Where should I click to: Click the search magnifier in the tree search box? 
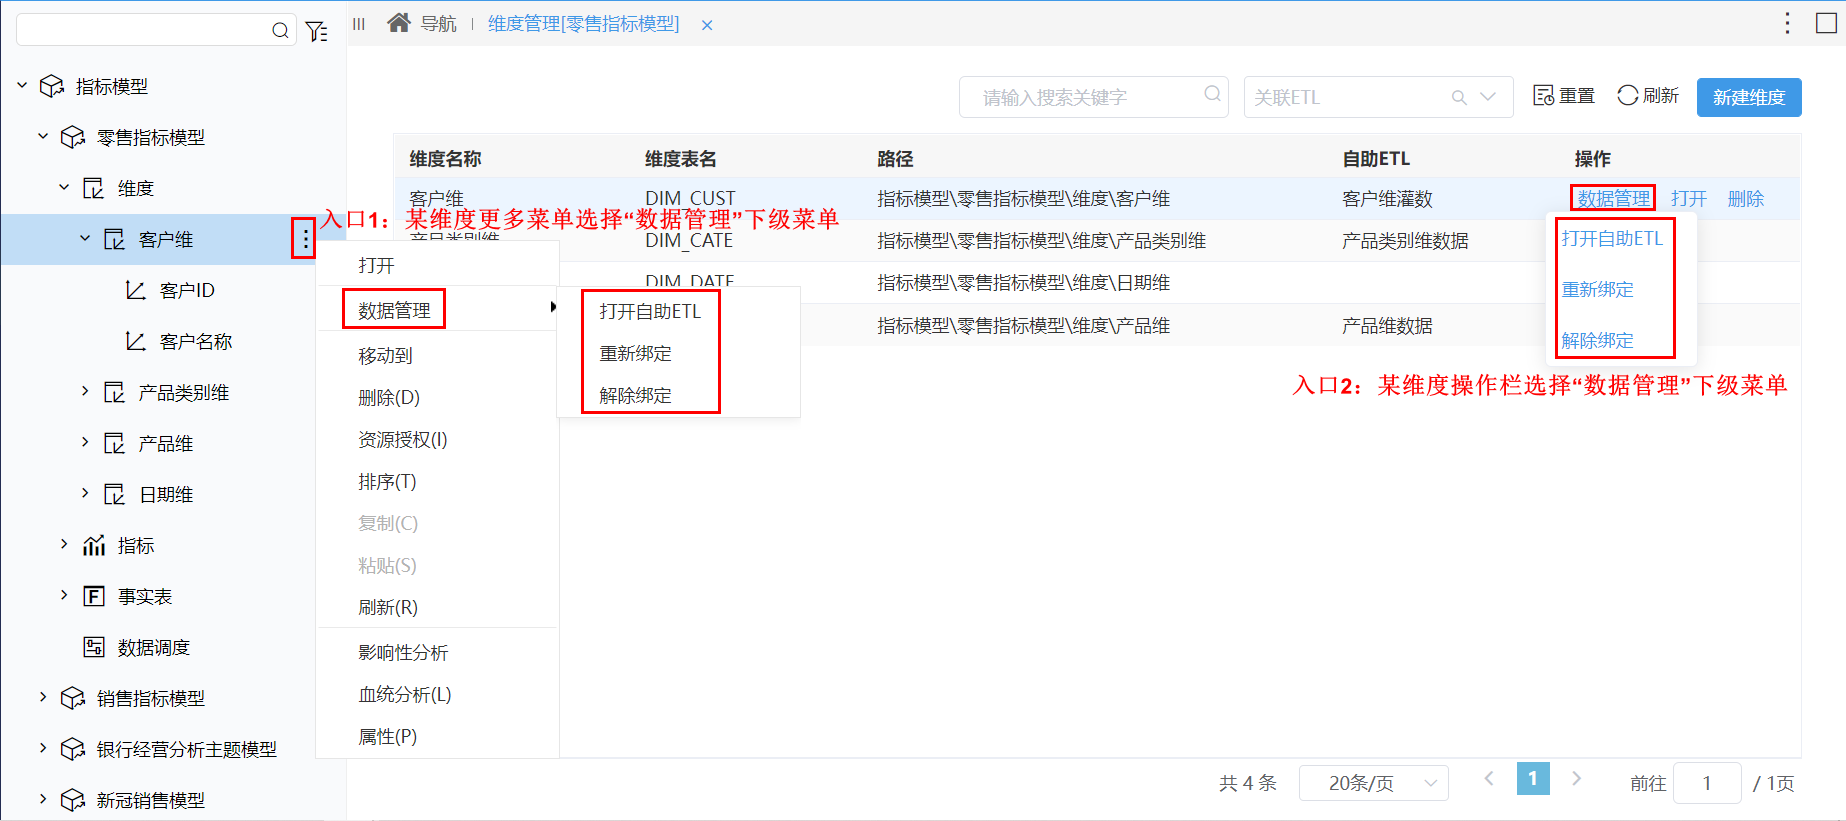pyautogui.click(x=280, y=31)
